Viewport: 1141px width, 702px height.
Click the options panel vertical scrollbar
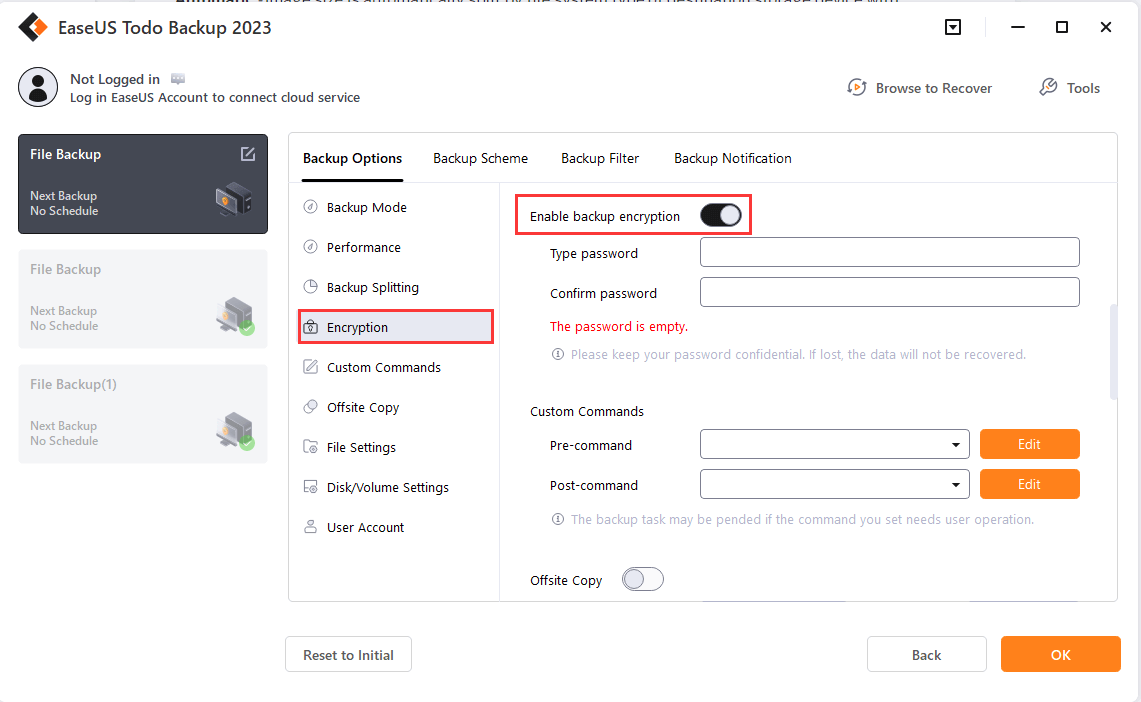coord(1113,352)
